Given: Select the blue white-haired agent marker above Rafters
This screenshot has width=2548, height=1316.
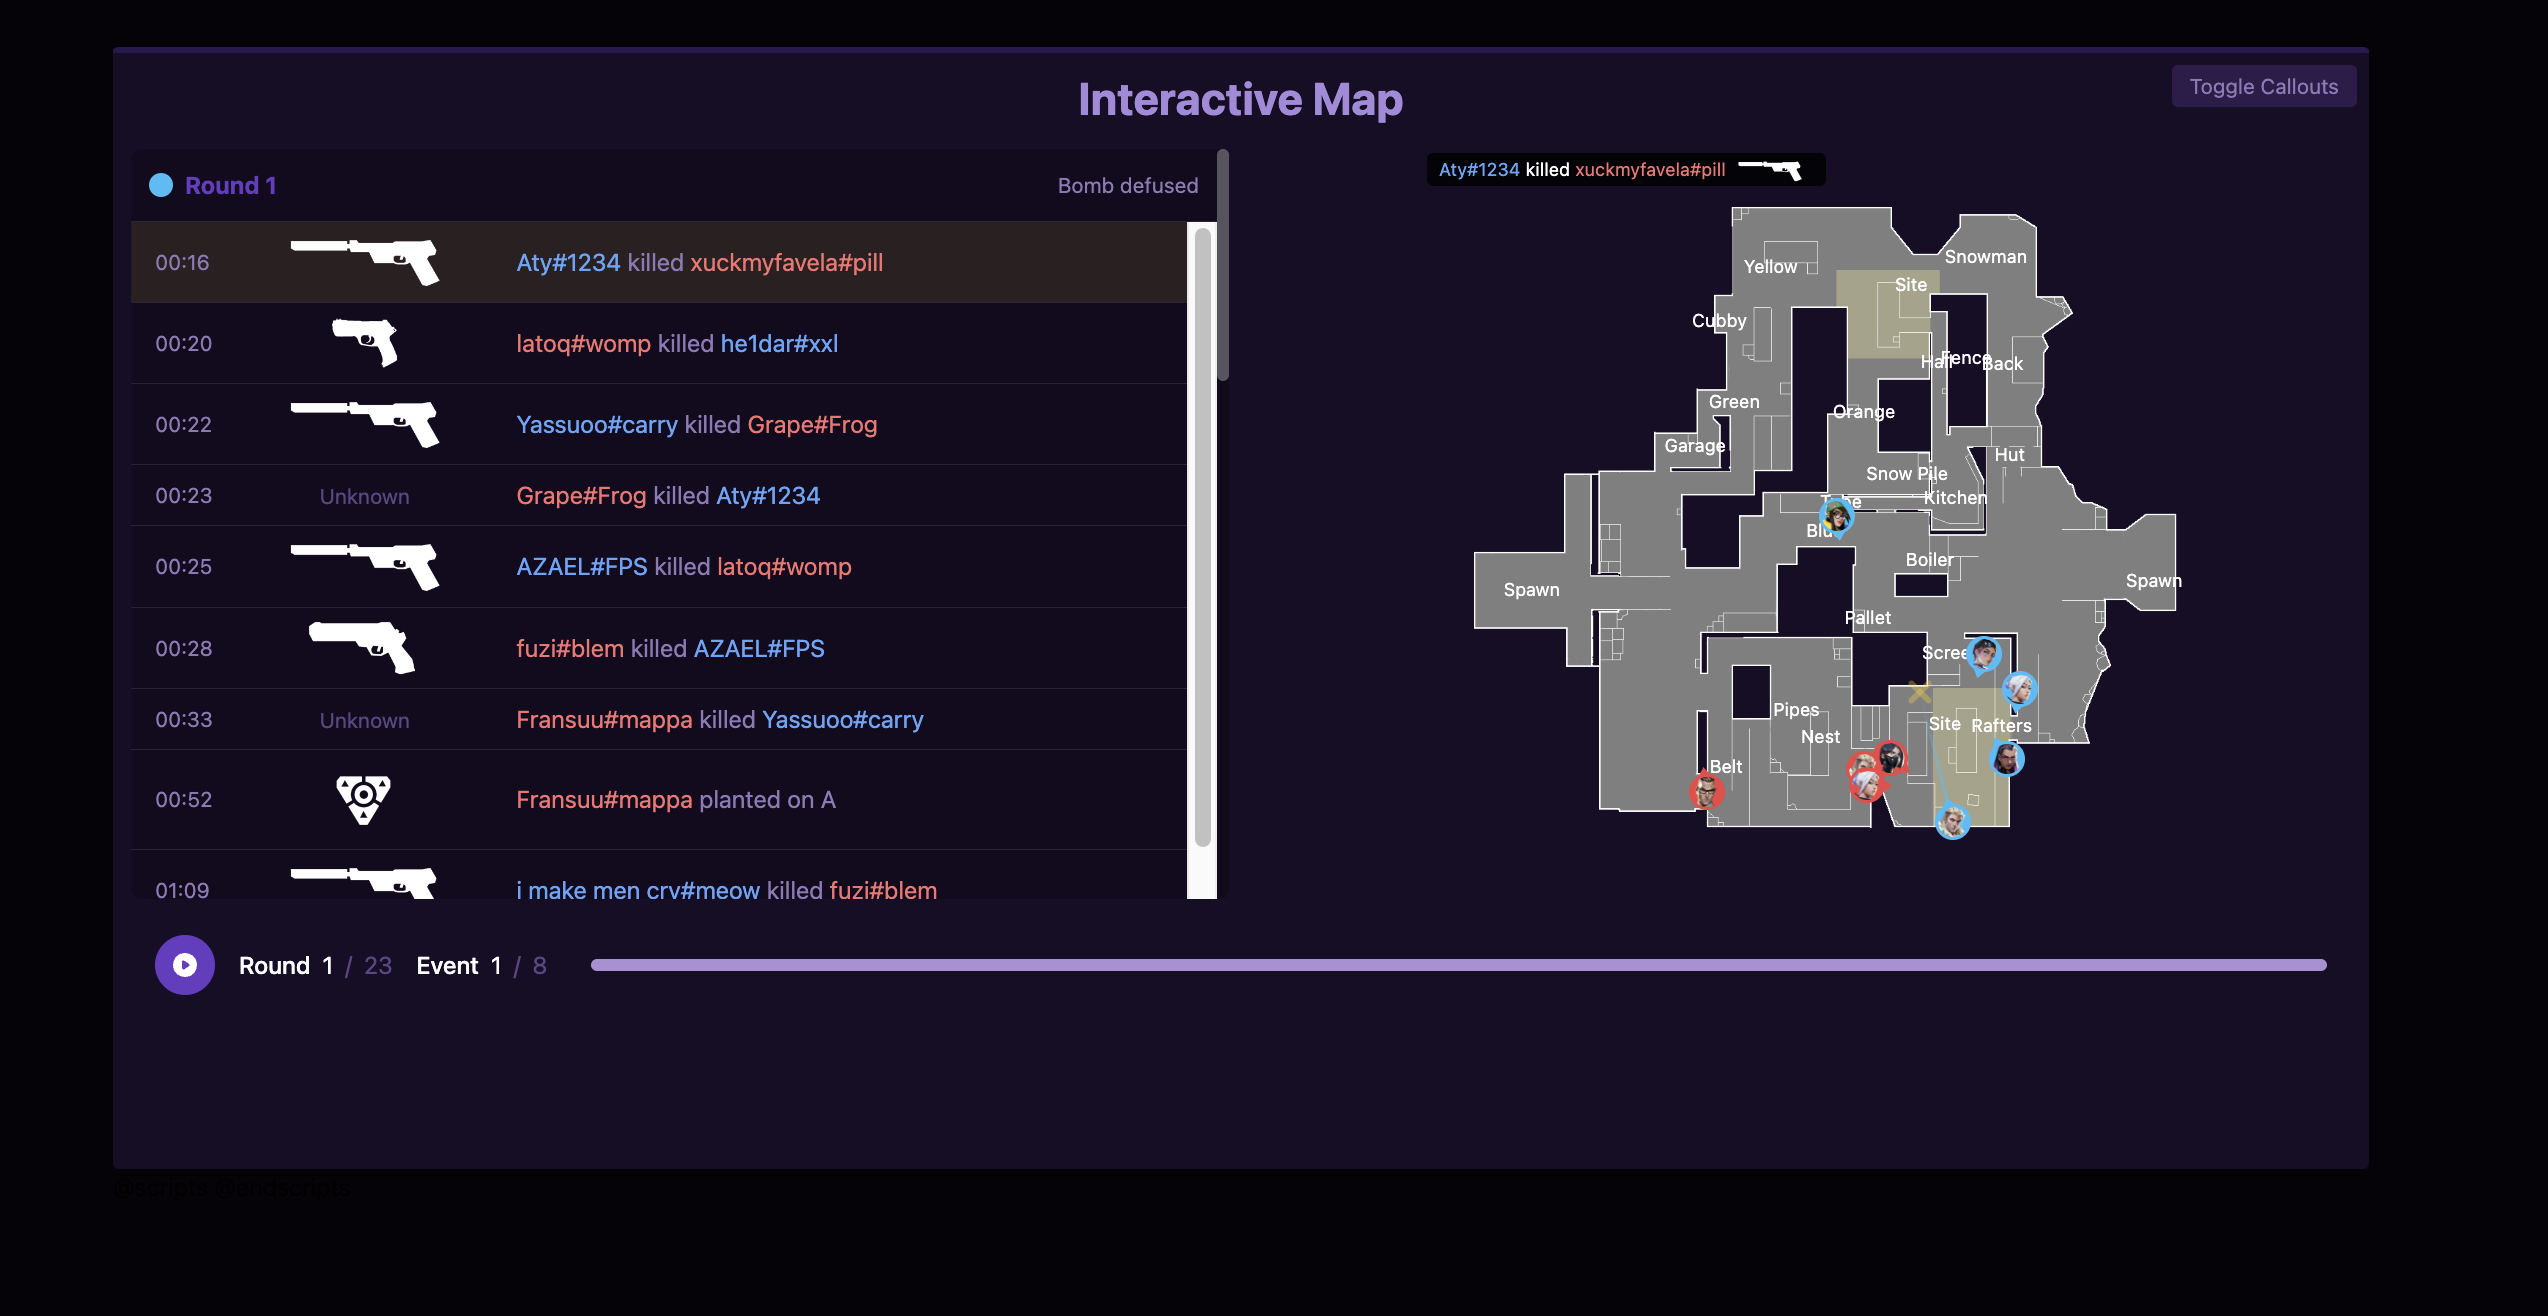Looking at the screenshot, I should click(2020, 689).
